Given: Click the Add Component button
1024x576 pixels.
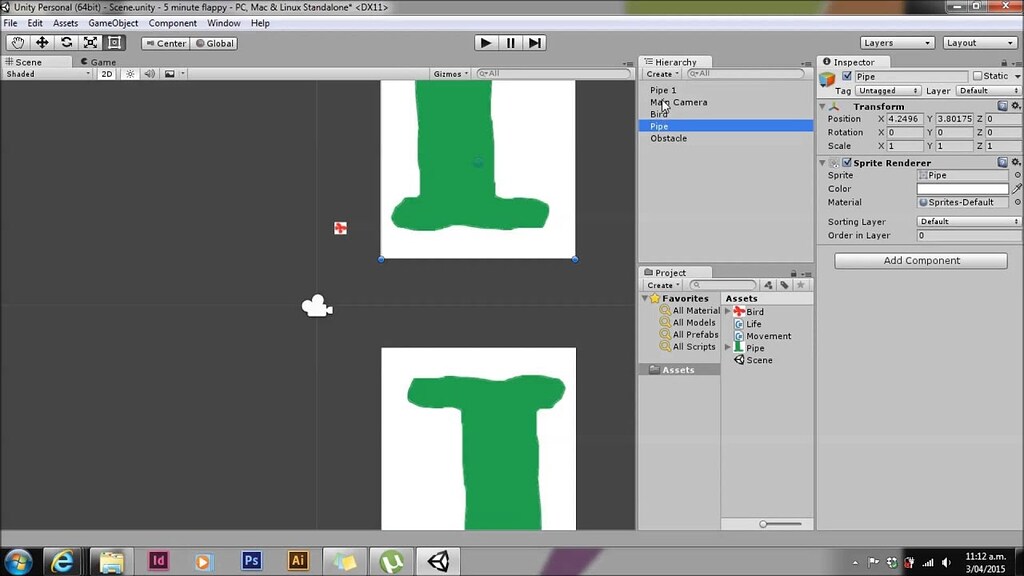Looking at the screenshot, I should 919,260.
